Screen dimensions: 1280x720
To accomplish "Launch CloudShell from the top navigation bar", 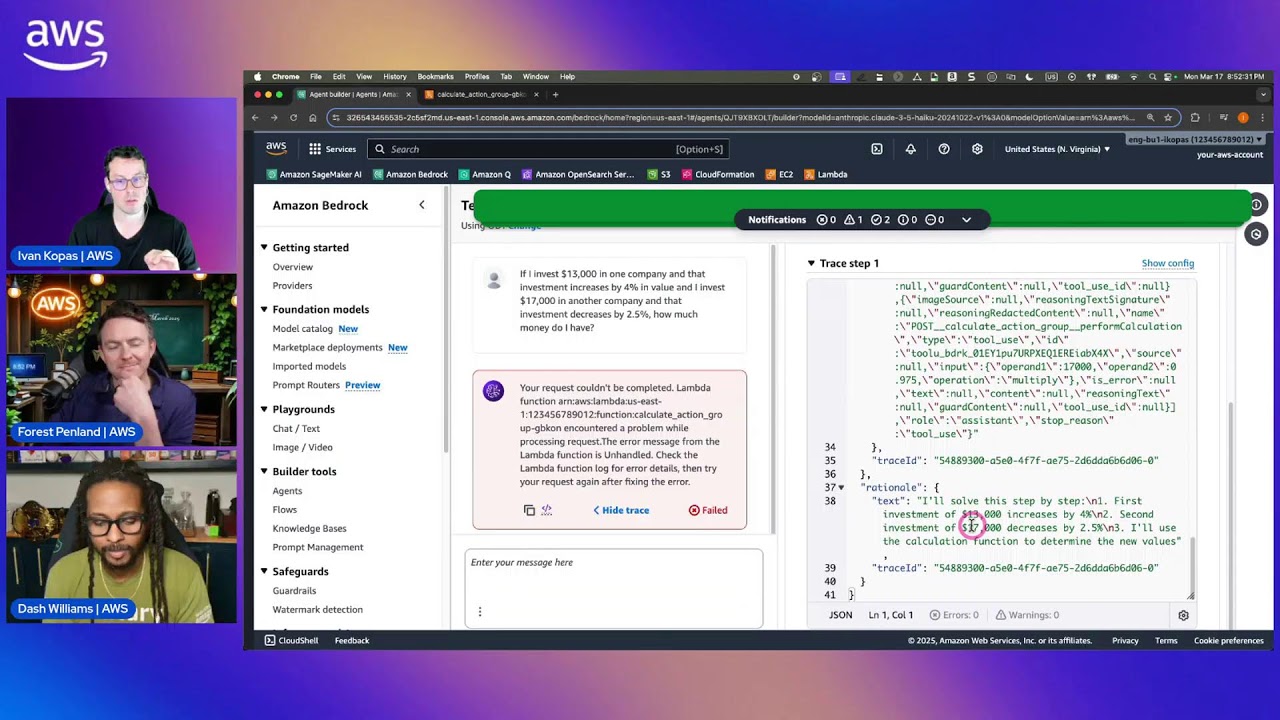I will click(x=877, y=149).
